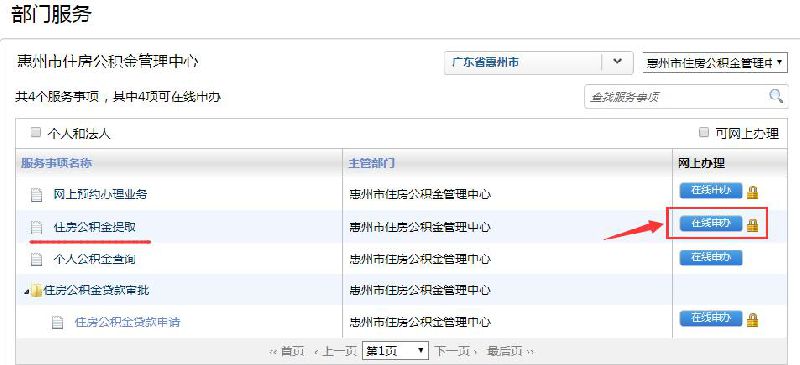Click the 主管部门 column header

pos(371,163)
